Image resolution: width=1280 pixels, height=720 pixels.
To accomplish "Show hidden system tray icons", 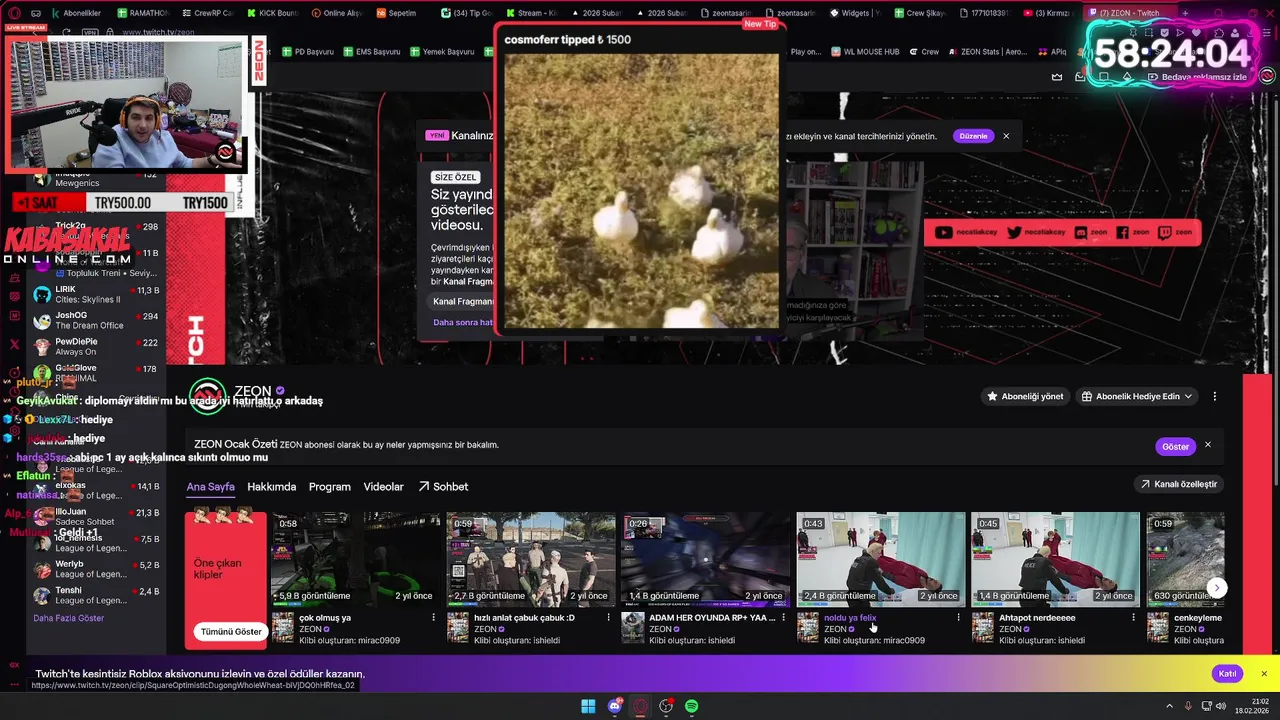I will (1169, 707).
